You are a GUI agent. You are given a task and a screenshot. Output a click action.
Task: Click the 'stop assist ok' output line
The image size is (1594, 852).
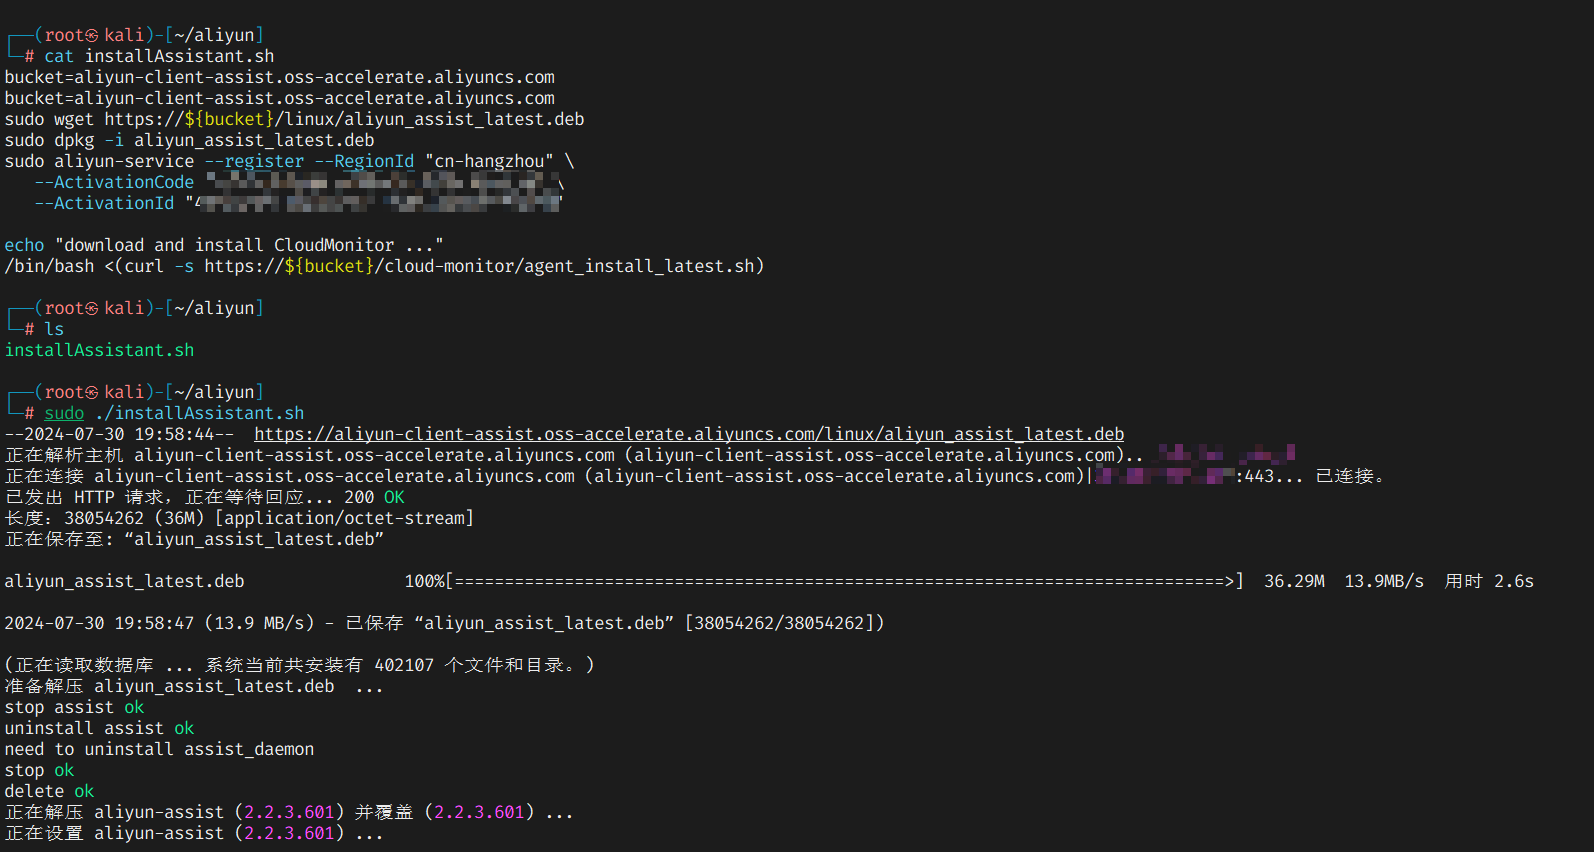[x=74, y=707]
